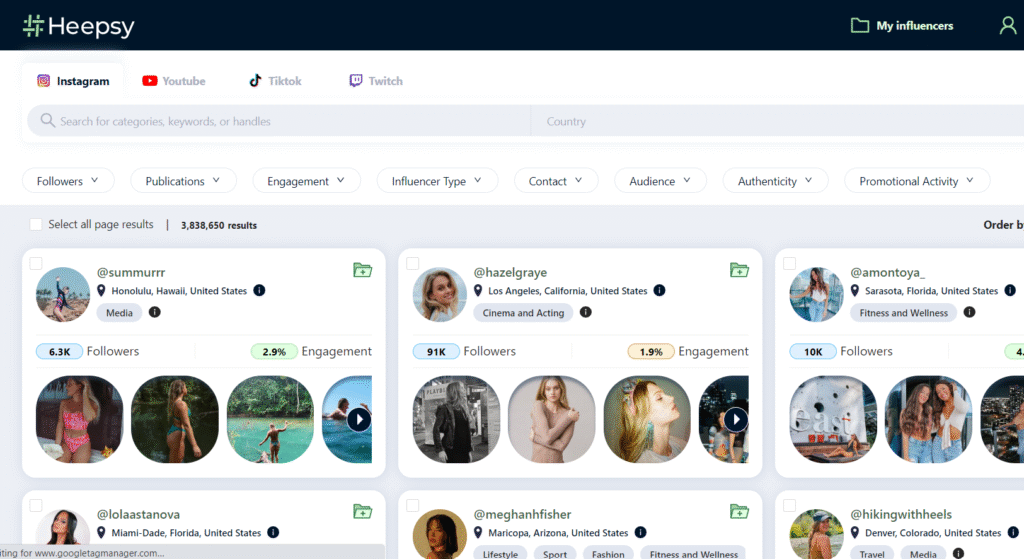Open info icon beside Cinema and Acting tag
Image resolution: width=1024 pixels, height=559 pixels.
tap(586, 312)
